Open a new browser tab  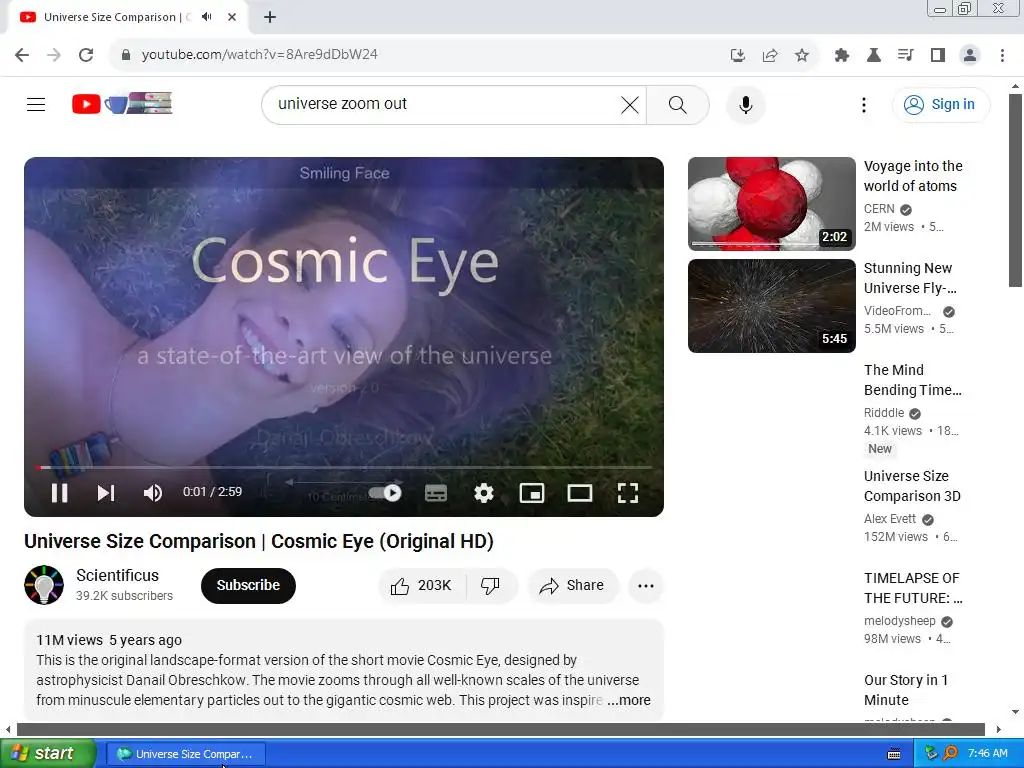coord(270,17)
